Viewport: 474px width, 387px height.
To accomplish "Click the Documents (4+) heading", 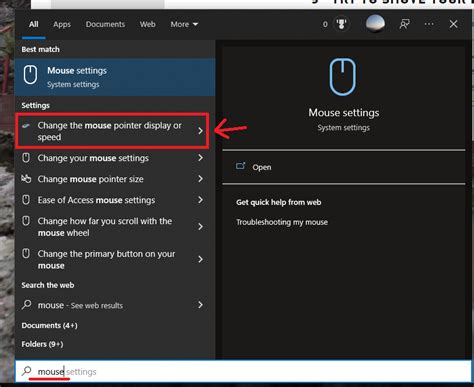I will tap(49, 325).
